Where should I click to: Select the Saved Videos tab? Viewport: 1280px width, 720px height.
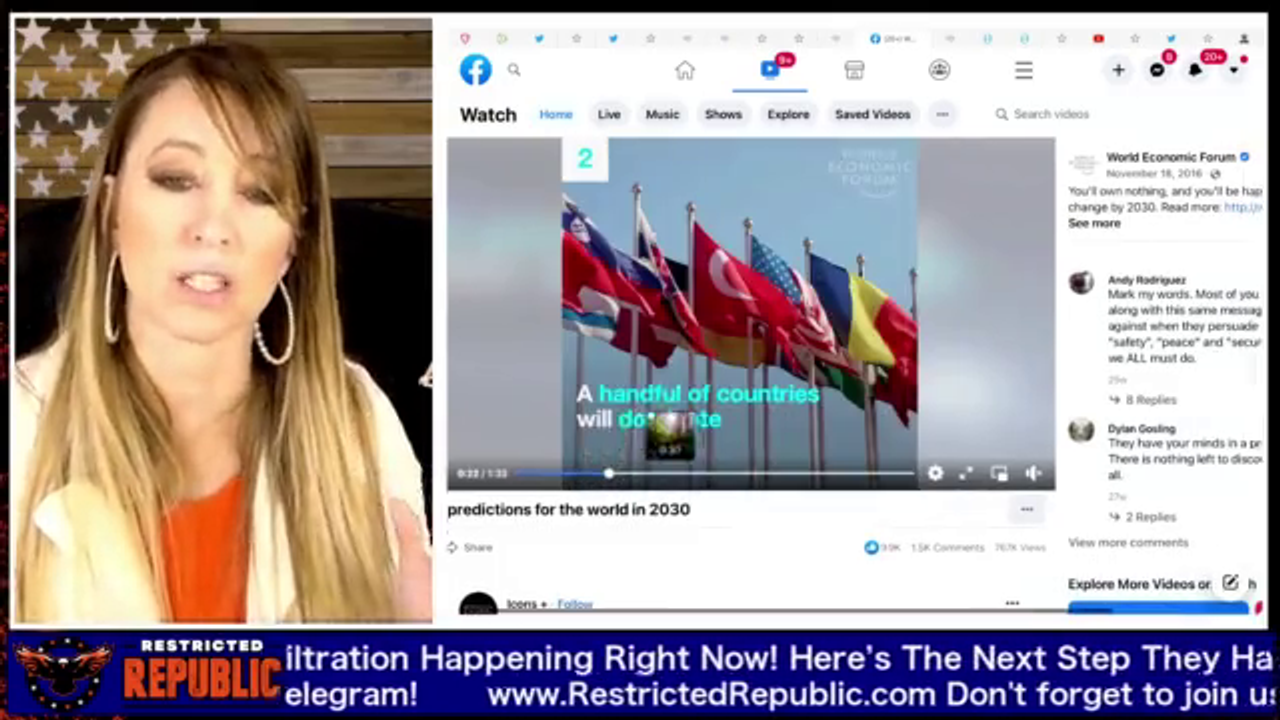pos(872,114)
